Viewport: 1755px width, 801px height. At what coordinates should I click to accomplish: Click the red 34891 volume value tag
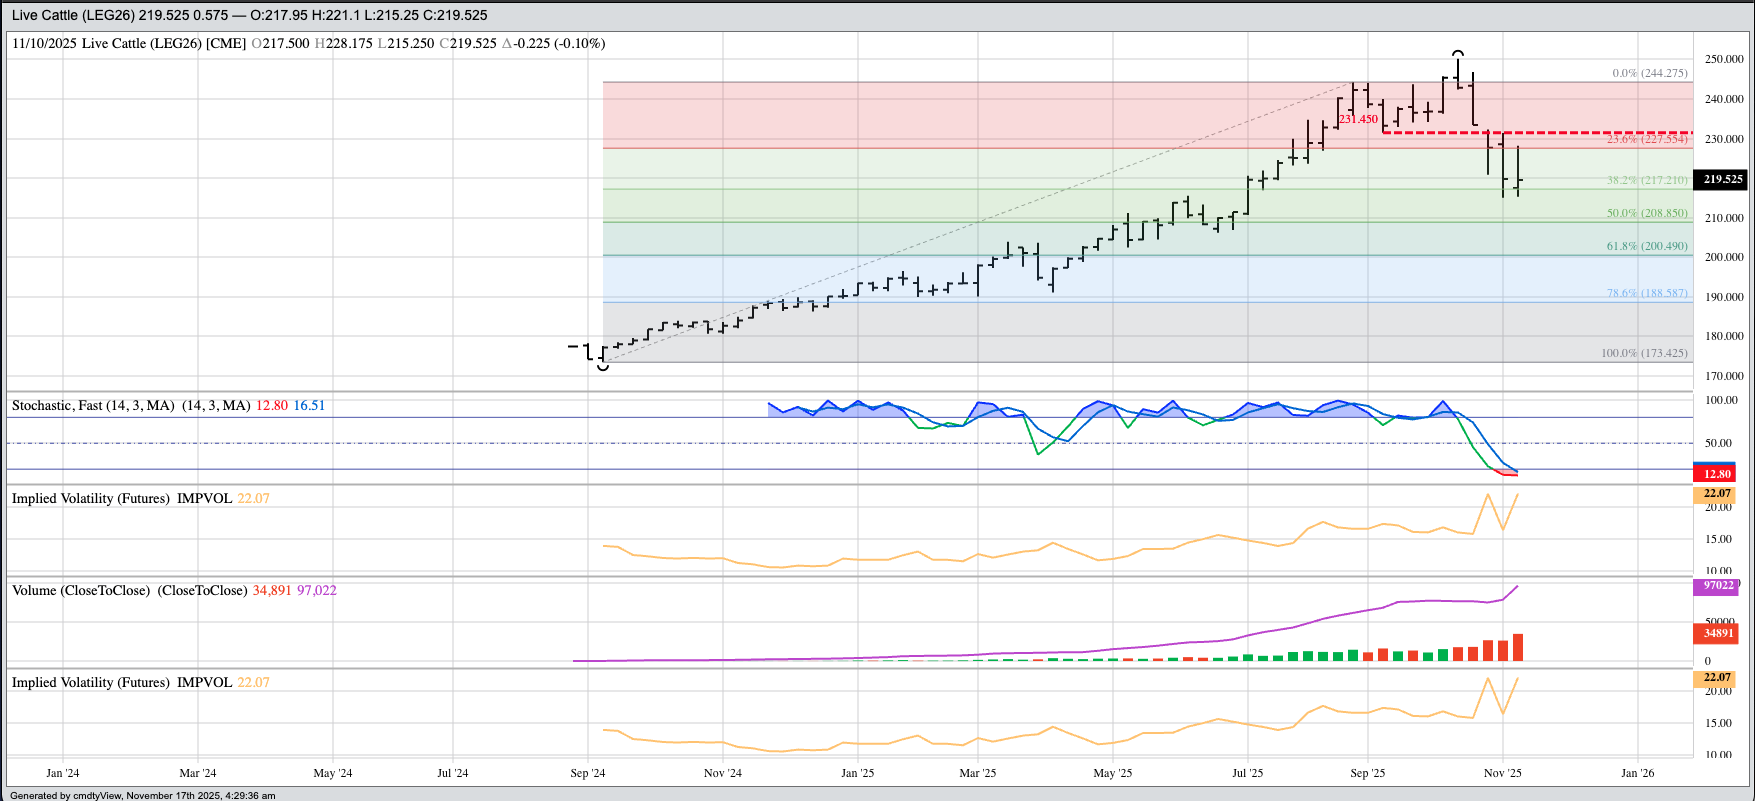(x=1718, y=633)
